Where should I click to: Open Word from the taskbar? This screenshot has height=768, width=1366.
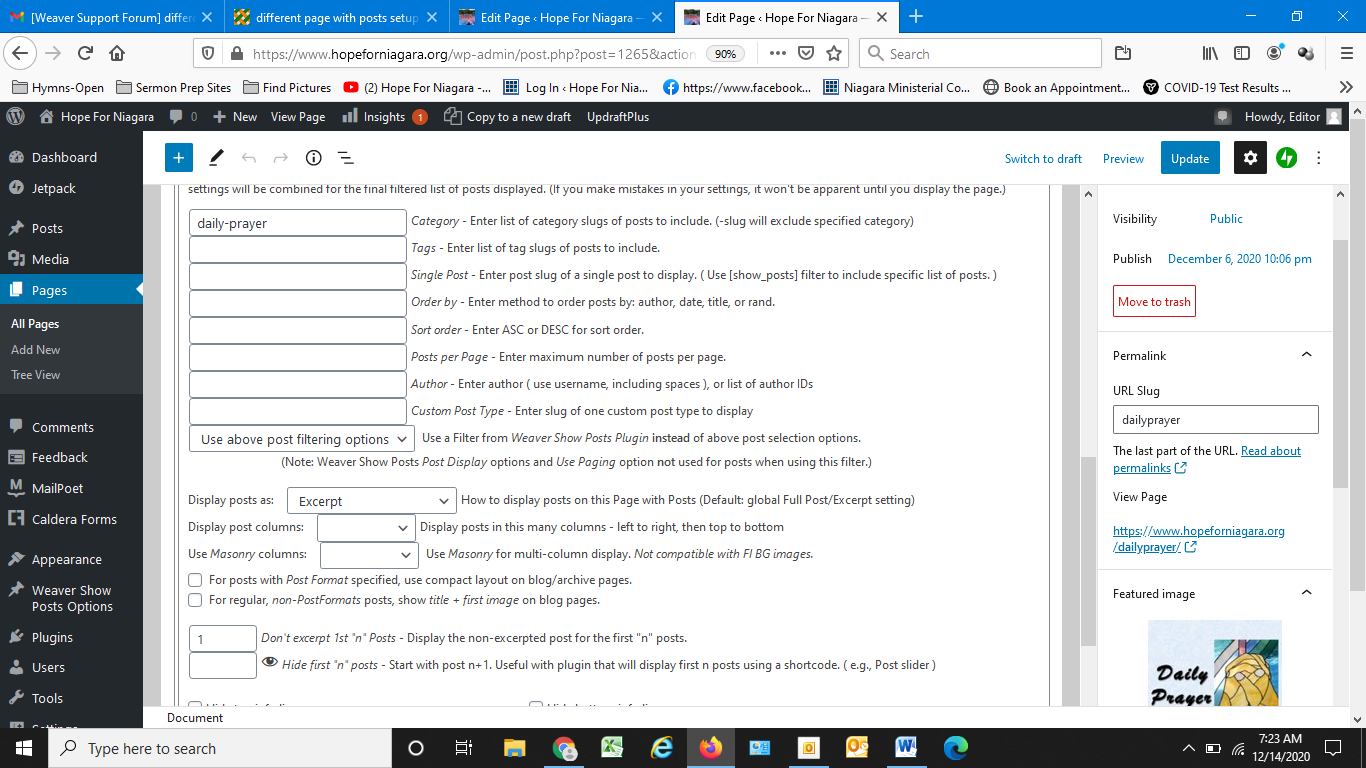point(906,748)
